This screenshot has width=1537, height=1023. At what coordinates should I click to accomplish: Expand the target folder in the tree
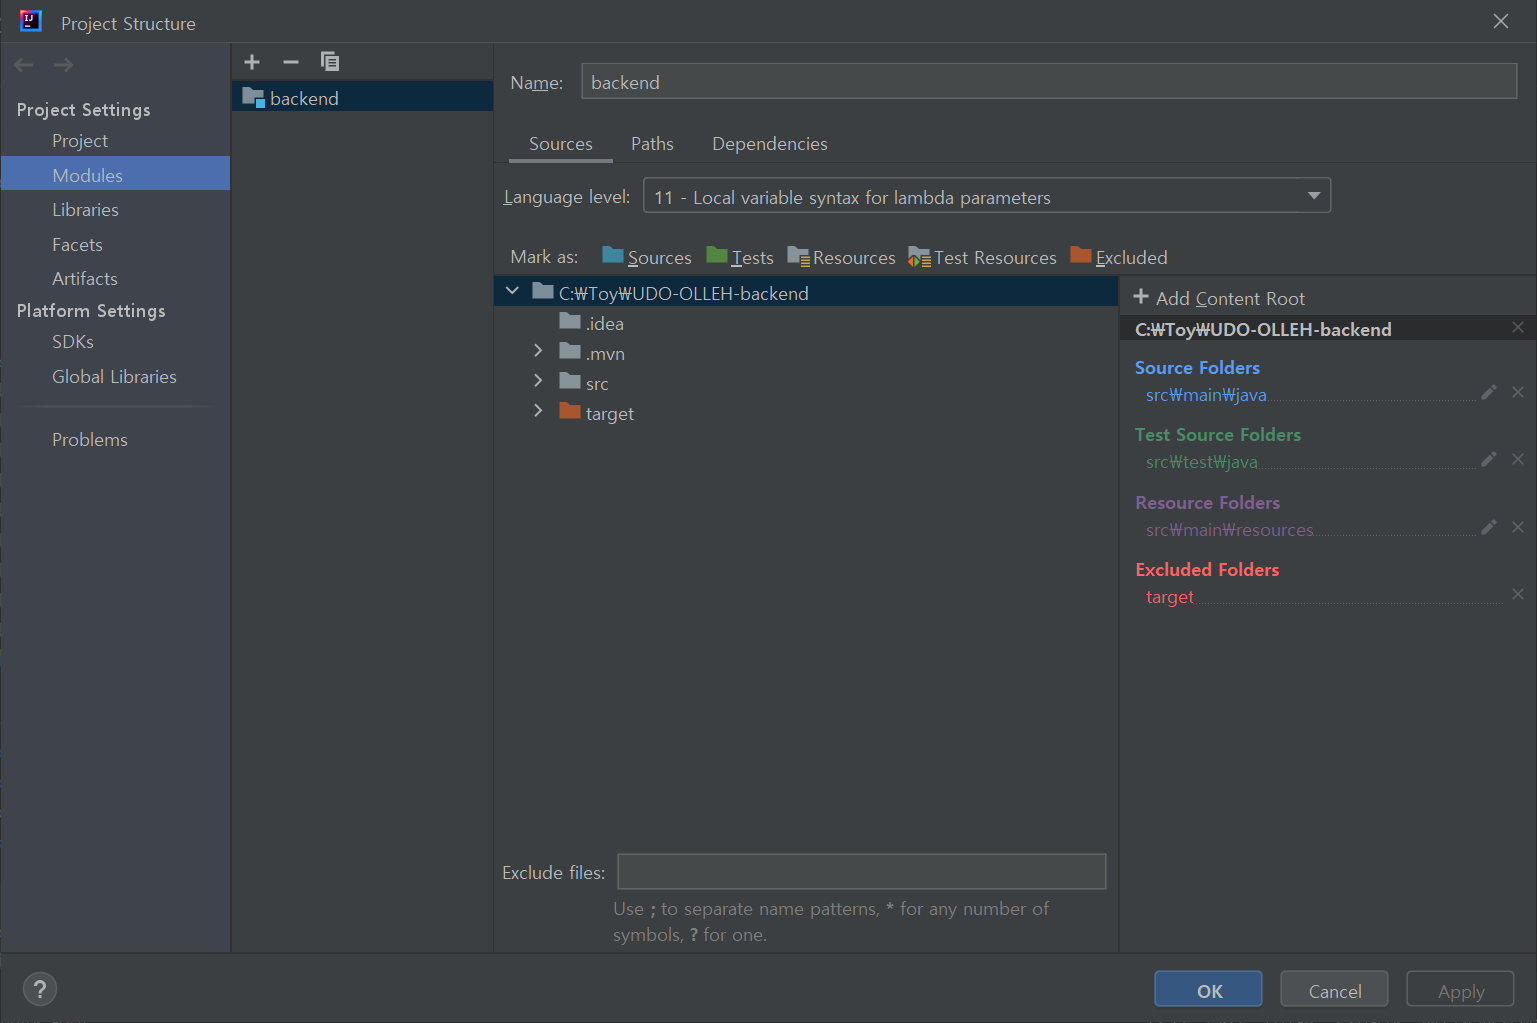click(538, 410)
